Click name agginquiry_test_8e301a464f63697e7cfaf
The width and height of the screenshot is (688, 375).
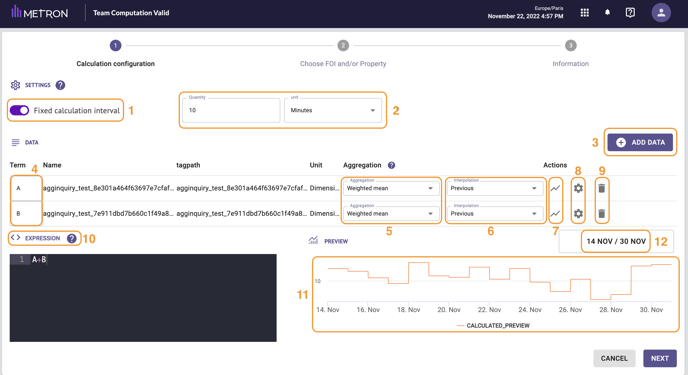click(108, 188)
